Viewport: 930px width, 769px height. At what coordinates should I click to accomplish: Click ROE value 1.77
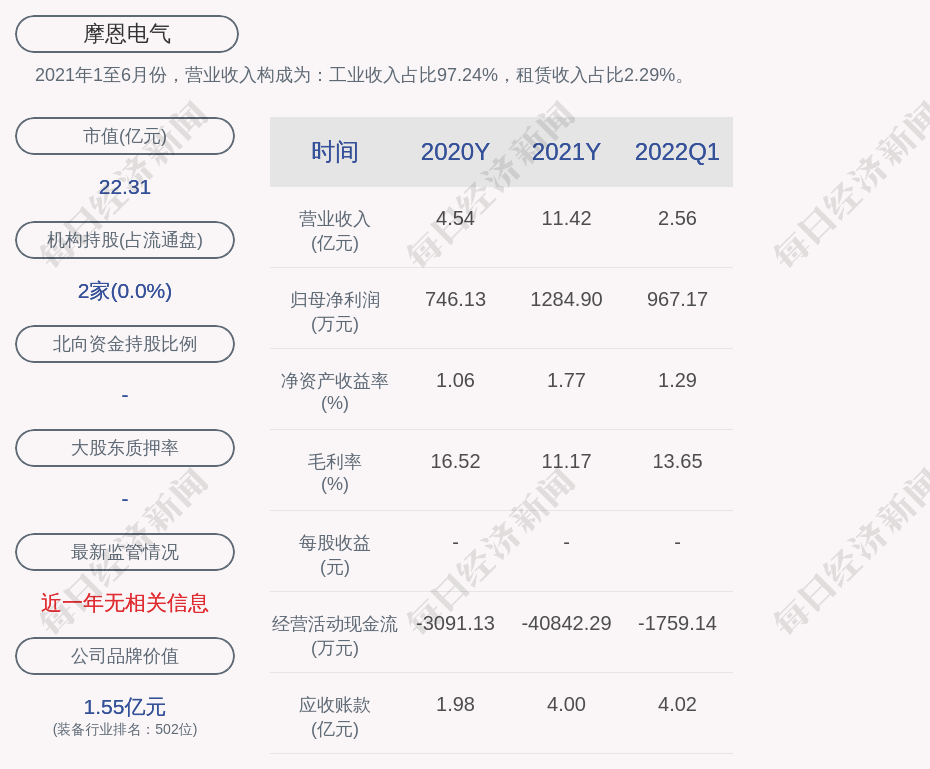tap(566, 380)
